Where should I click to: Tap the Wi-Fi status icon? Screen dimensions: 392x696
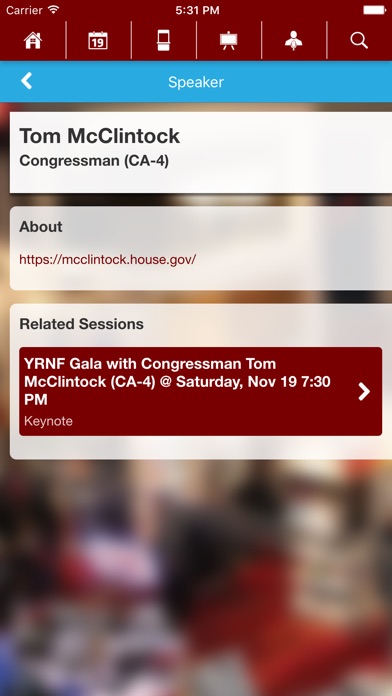[54, 10]
